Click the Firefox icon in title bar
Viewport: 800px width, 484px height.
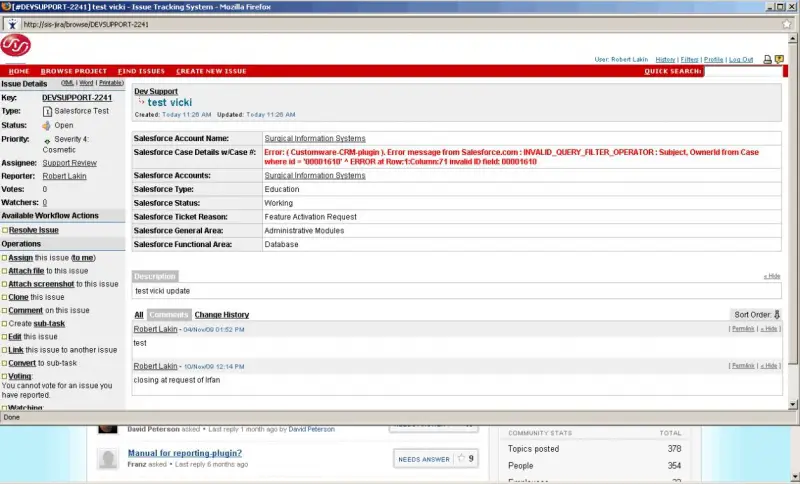click(6, 7)
